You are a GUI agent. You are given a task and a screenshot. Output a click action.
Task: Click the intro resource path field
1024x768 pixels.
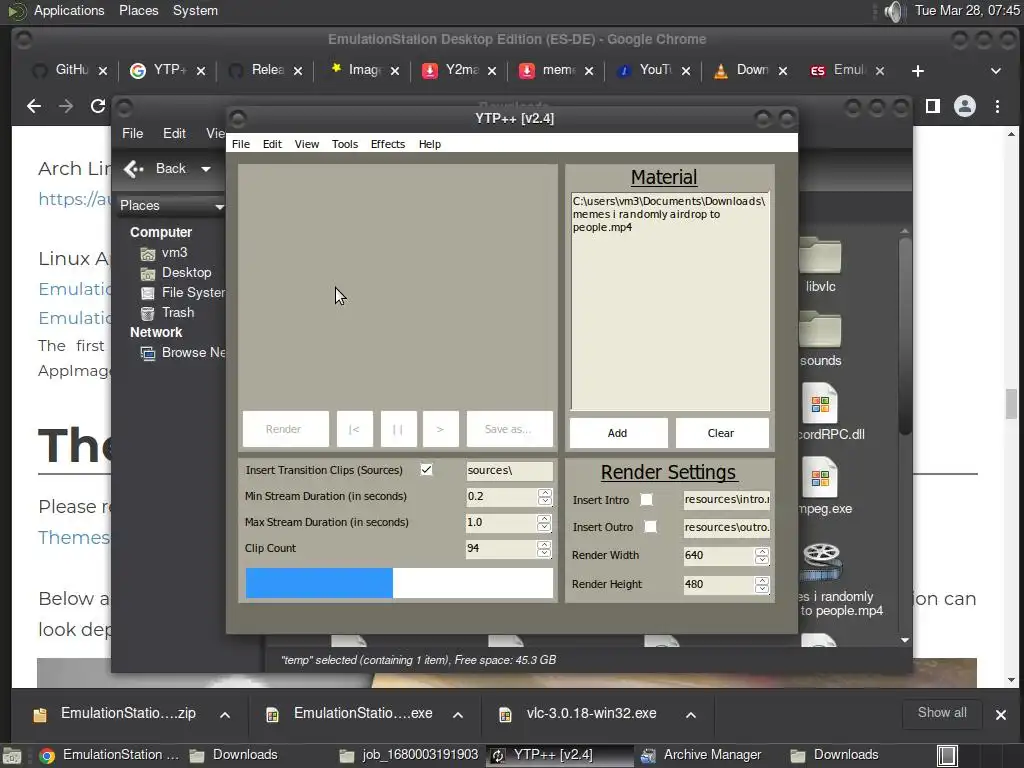(727, 500)
